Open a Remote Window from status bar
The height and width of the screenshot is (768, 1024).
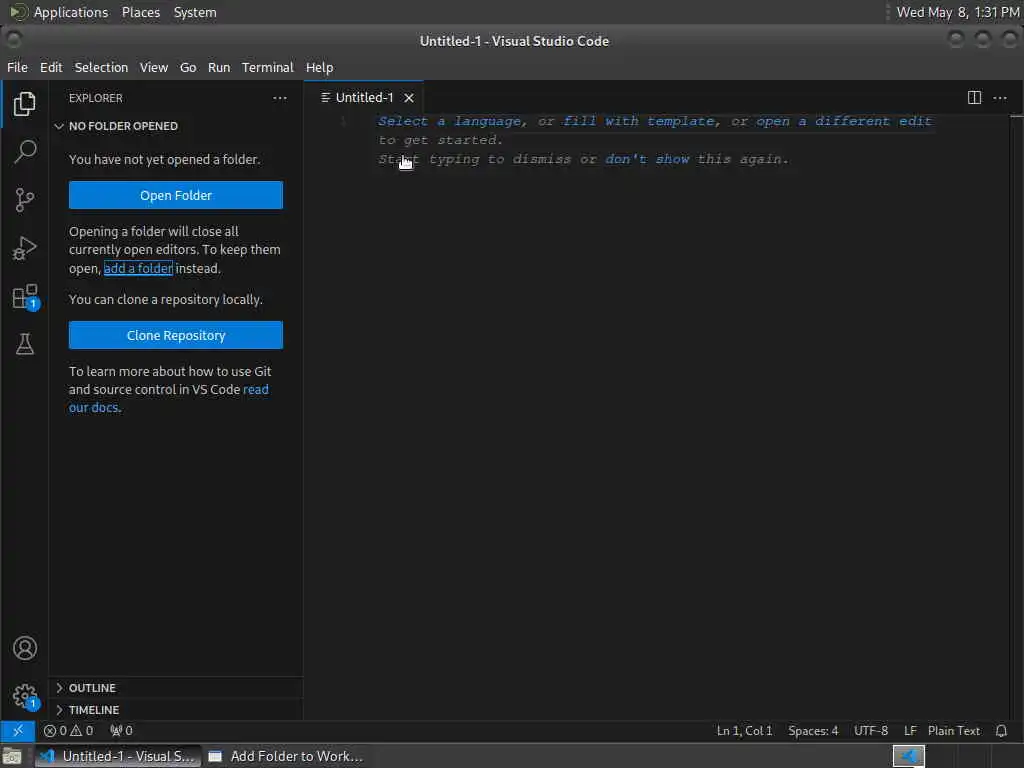click(x=18, y=731)
